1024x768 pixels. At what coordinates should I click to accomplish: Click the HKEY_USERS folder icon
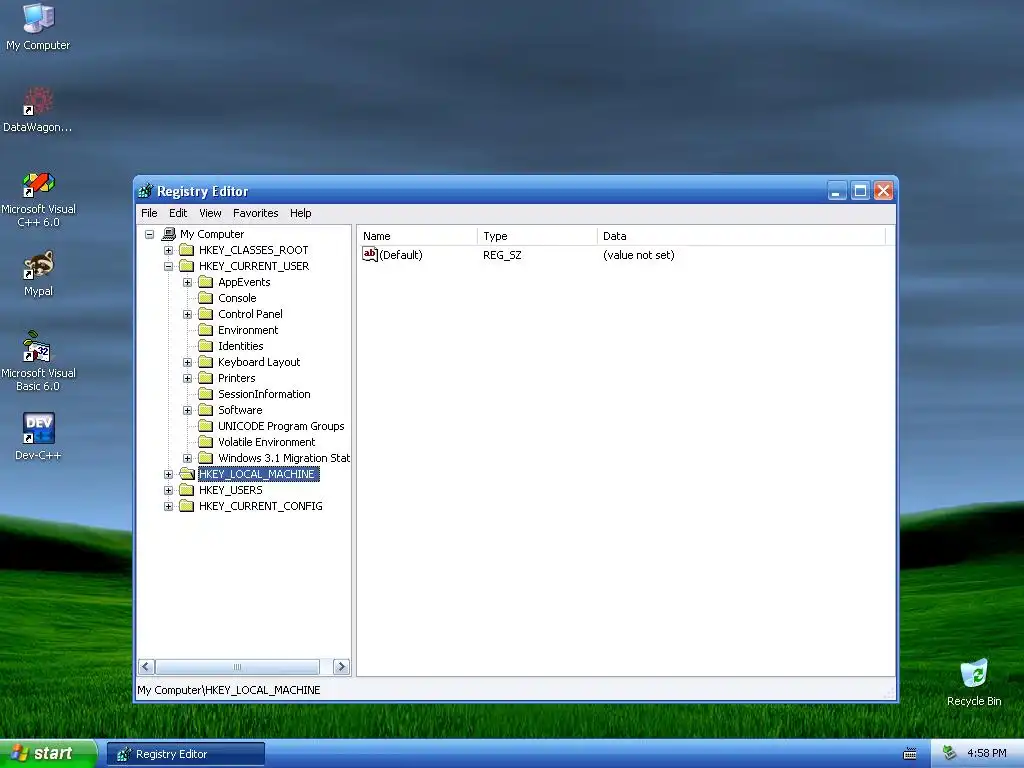(x=187, y=490)
